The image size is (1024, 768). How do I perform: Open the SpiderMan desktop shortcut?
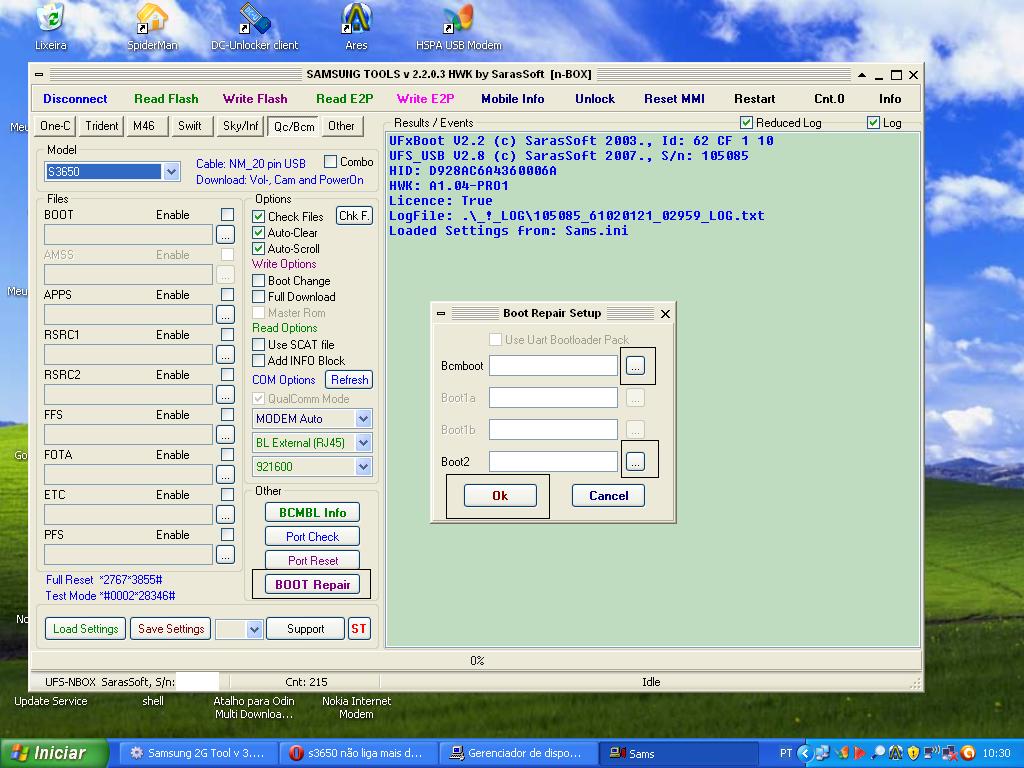(152, 26)
